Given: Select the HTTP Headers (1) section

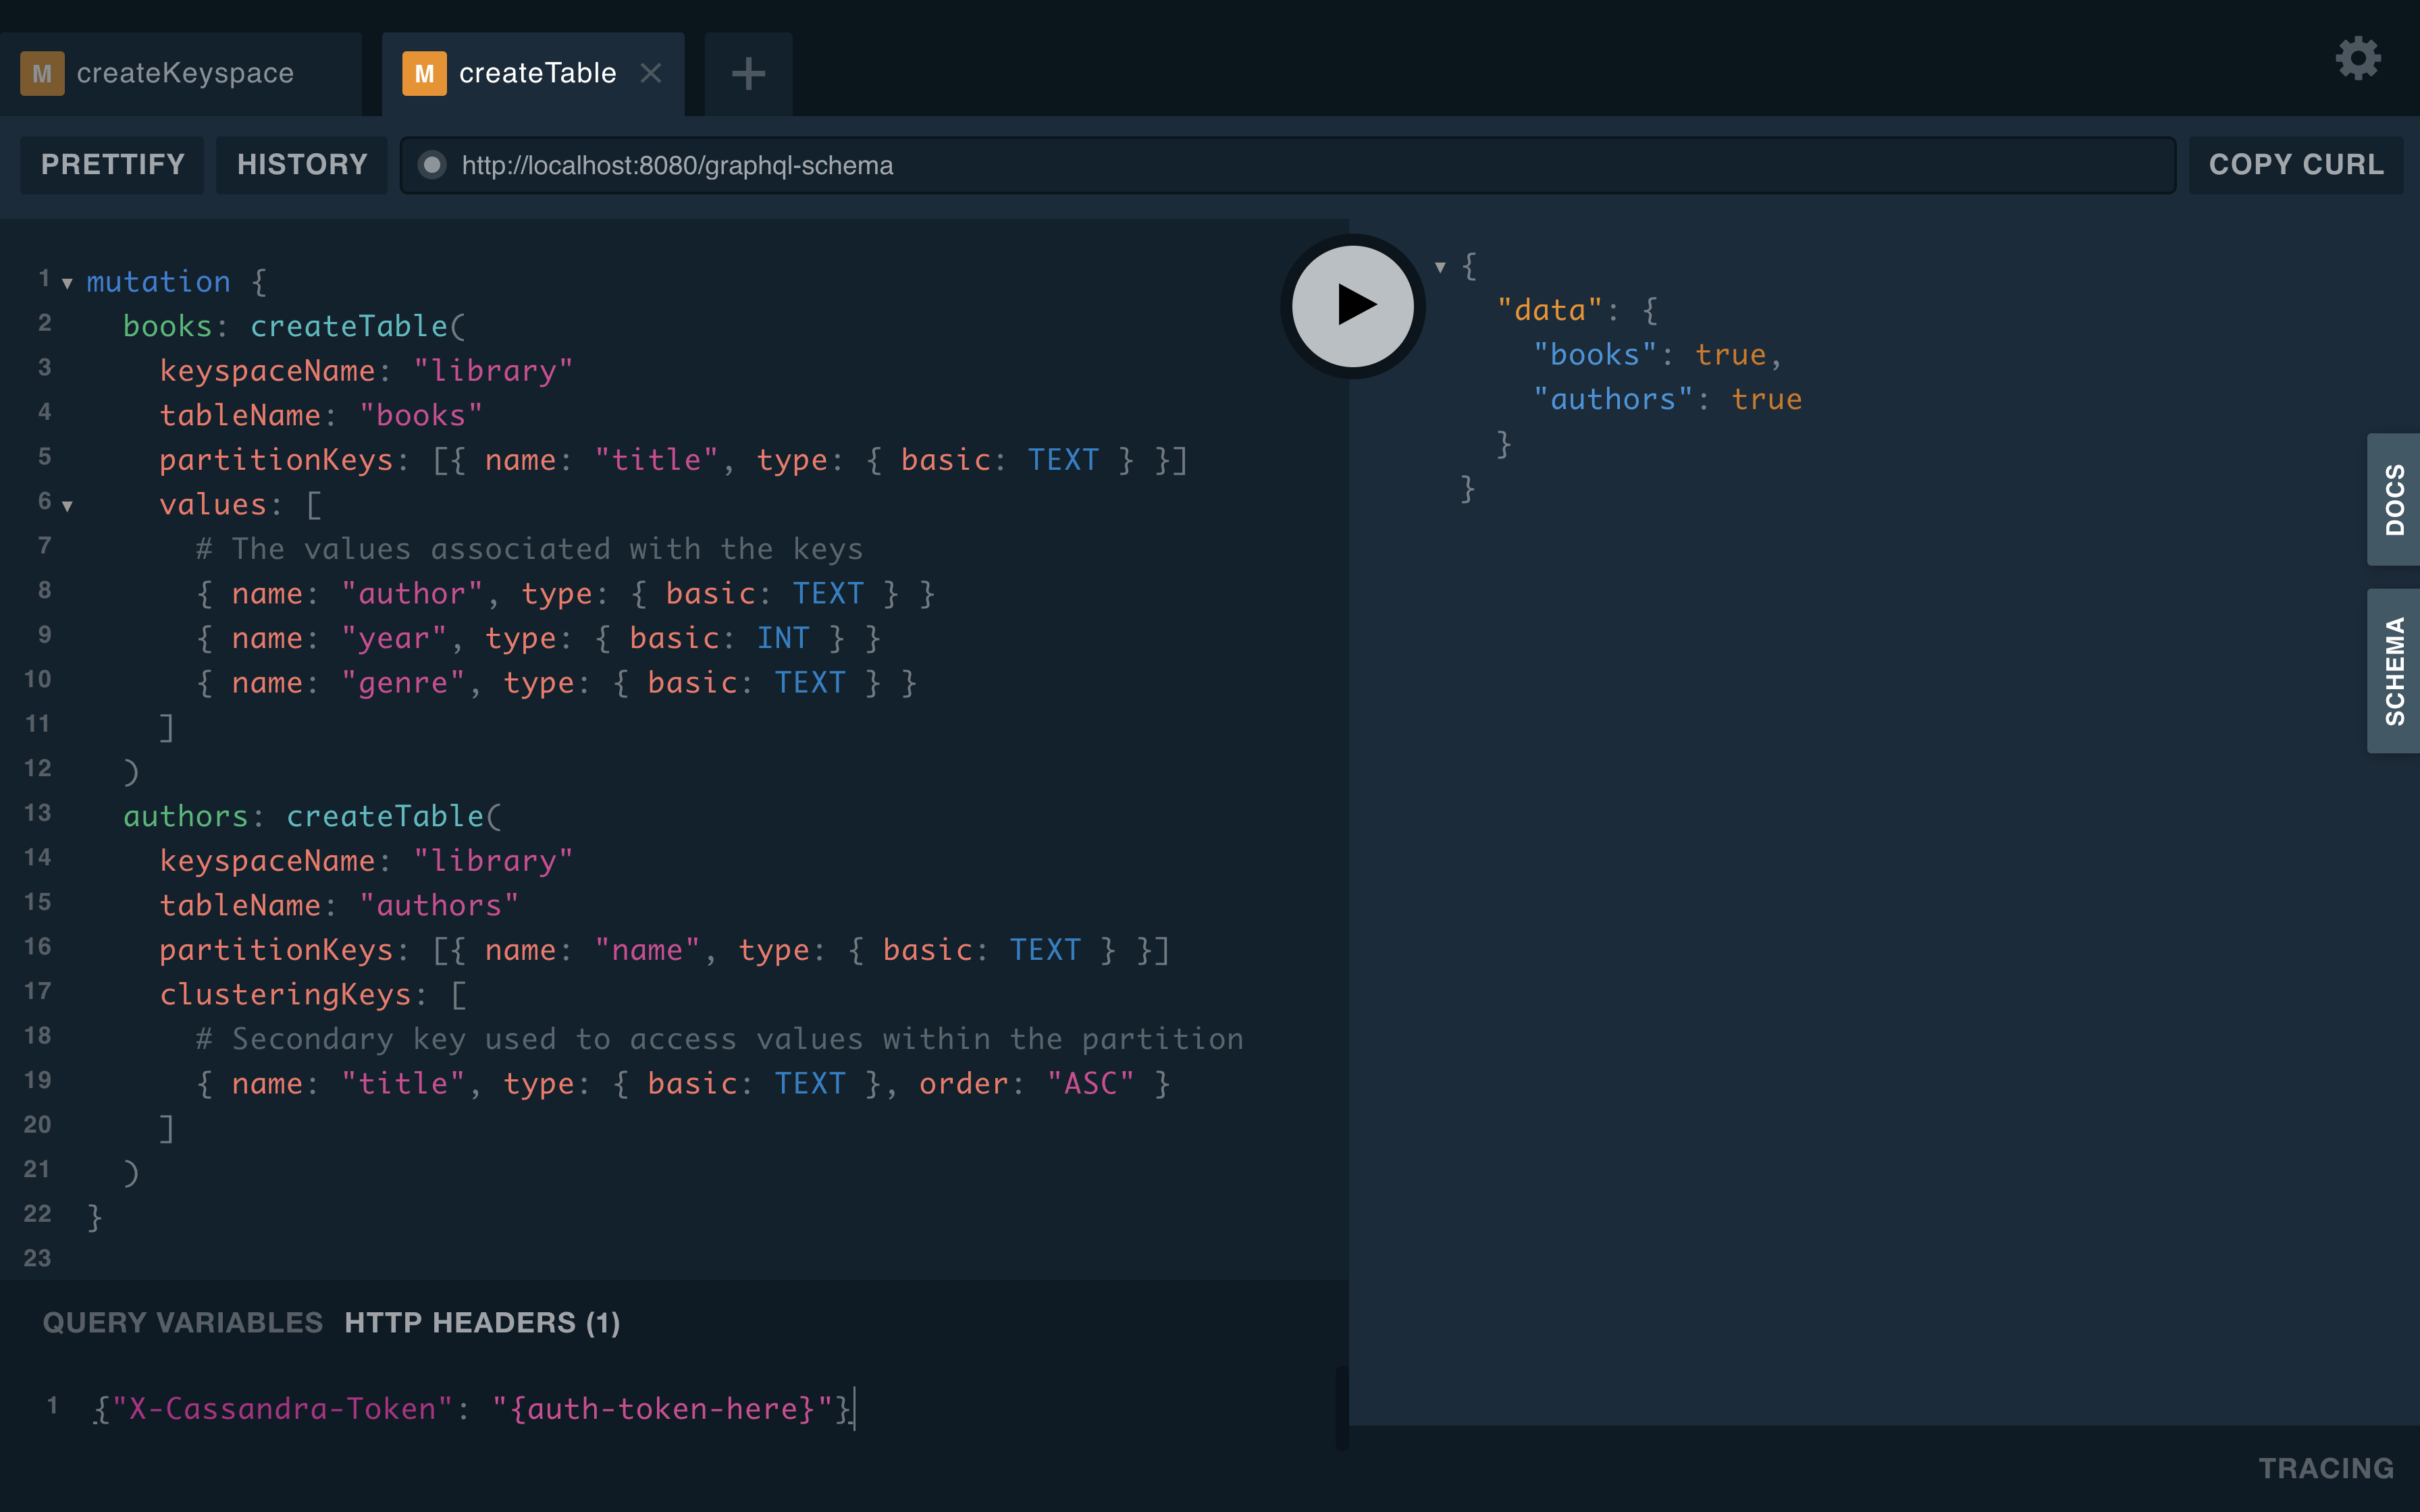Looking at the screenshot, I should pyautogui.click(x=482, y=1323).
